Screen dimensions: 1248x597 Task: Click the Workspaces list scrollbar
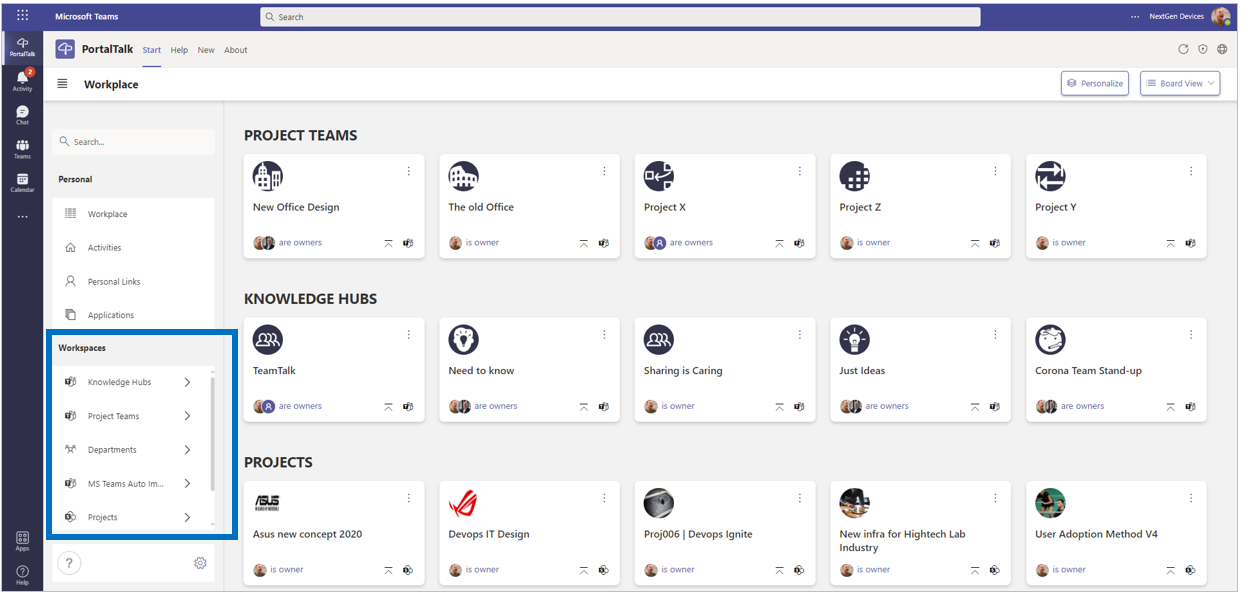tap(213, 435)
